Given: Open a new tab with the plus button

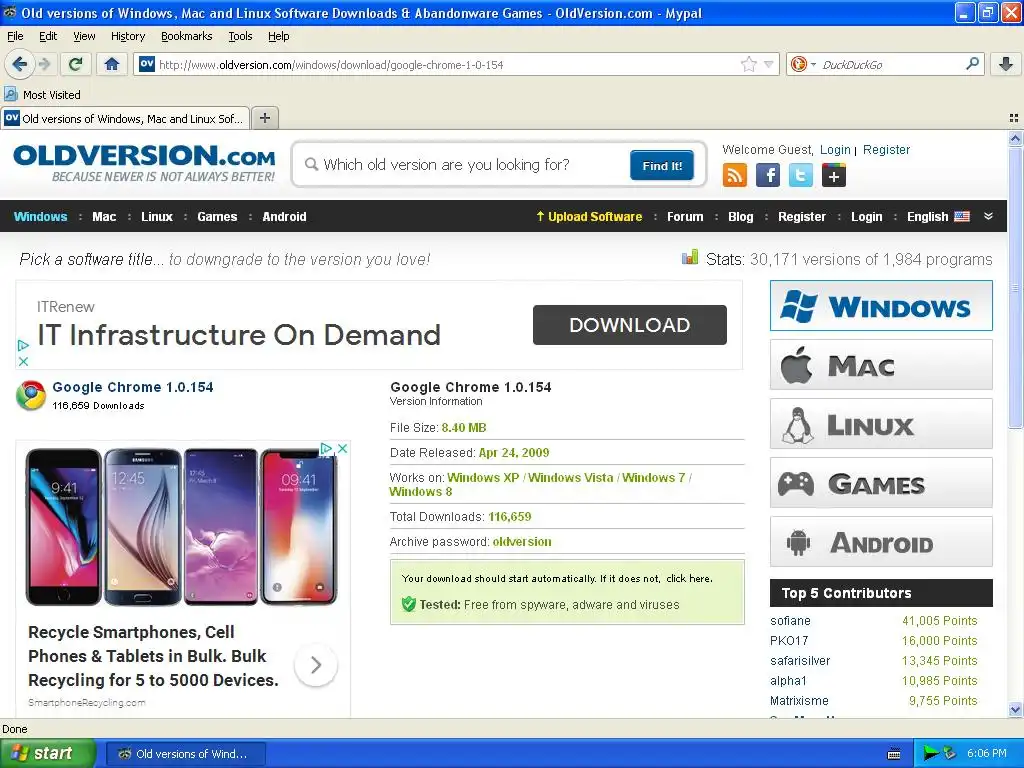Looking at the screenshot, I should click(264, 118).
